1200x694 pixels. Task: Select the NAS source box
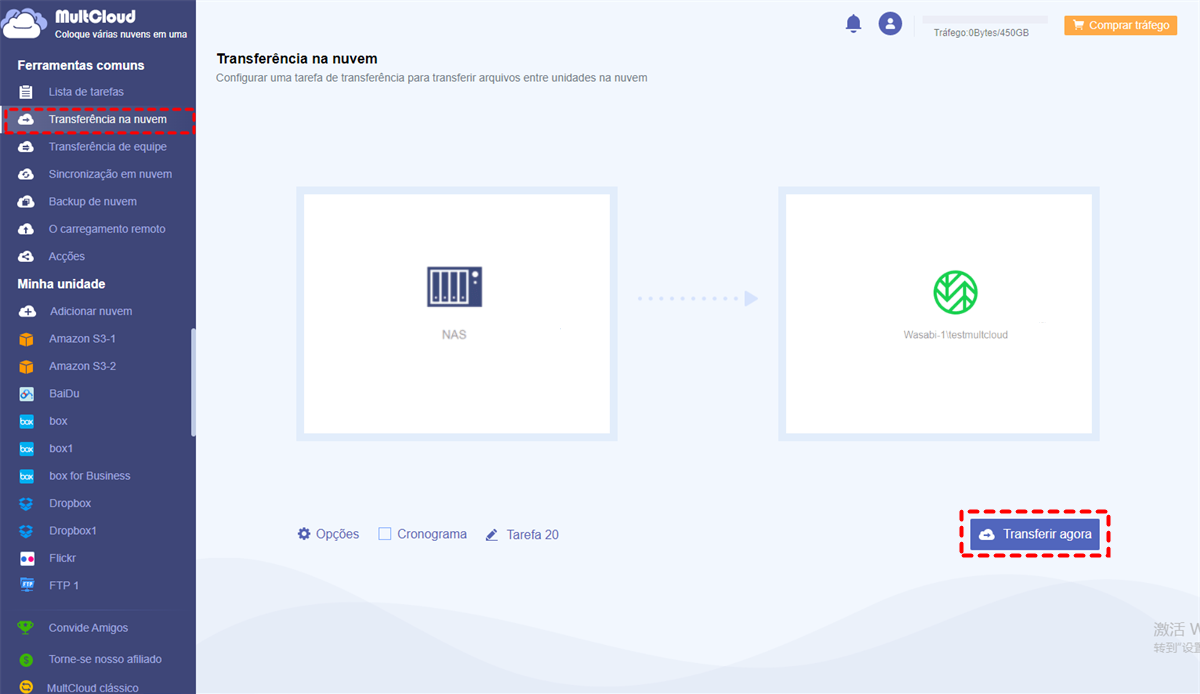457,313
